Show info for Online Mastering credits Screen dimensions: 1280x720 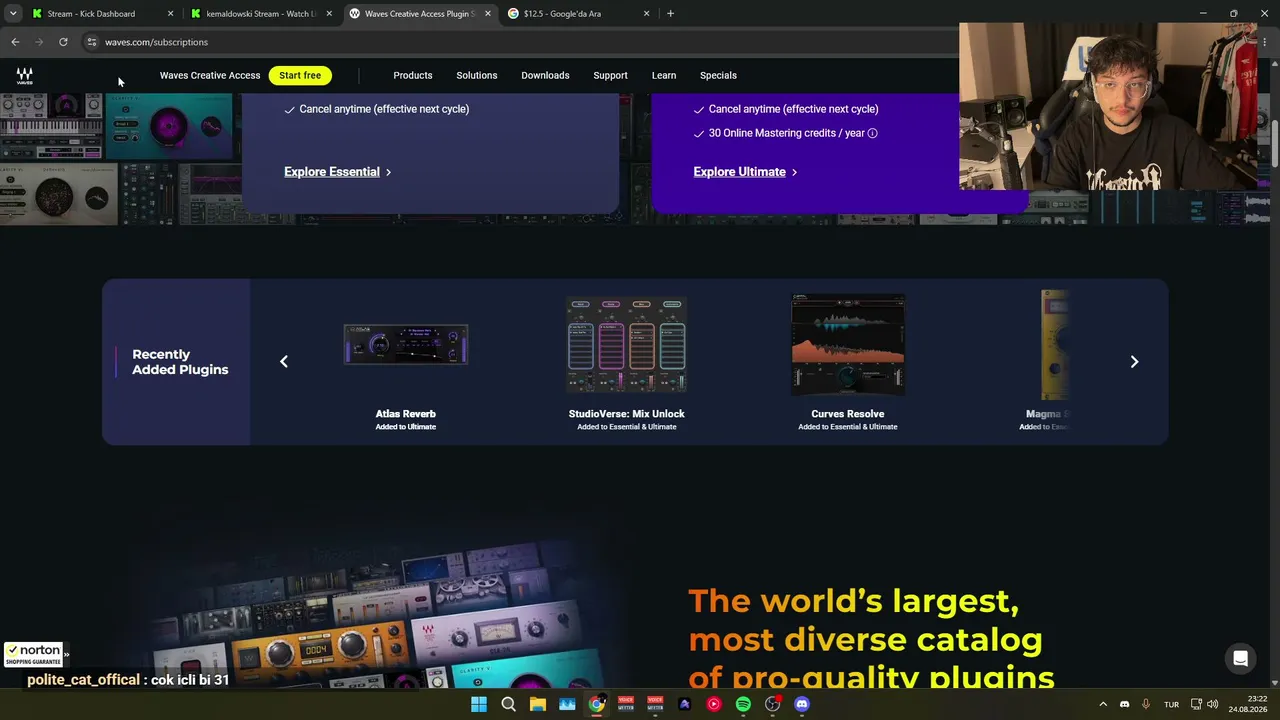pyautogui.click(x=872, y=133)
